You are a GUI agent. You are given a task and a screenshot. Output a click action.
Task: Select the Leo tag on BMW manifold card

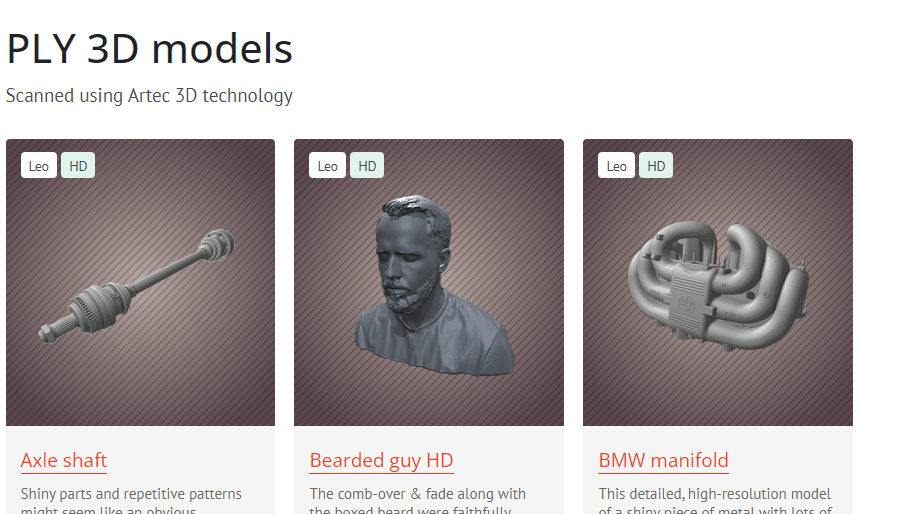coord(617,165)
